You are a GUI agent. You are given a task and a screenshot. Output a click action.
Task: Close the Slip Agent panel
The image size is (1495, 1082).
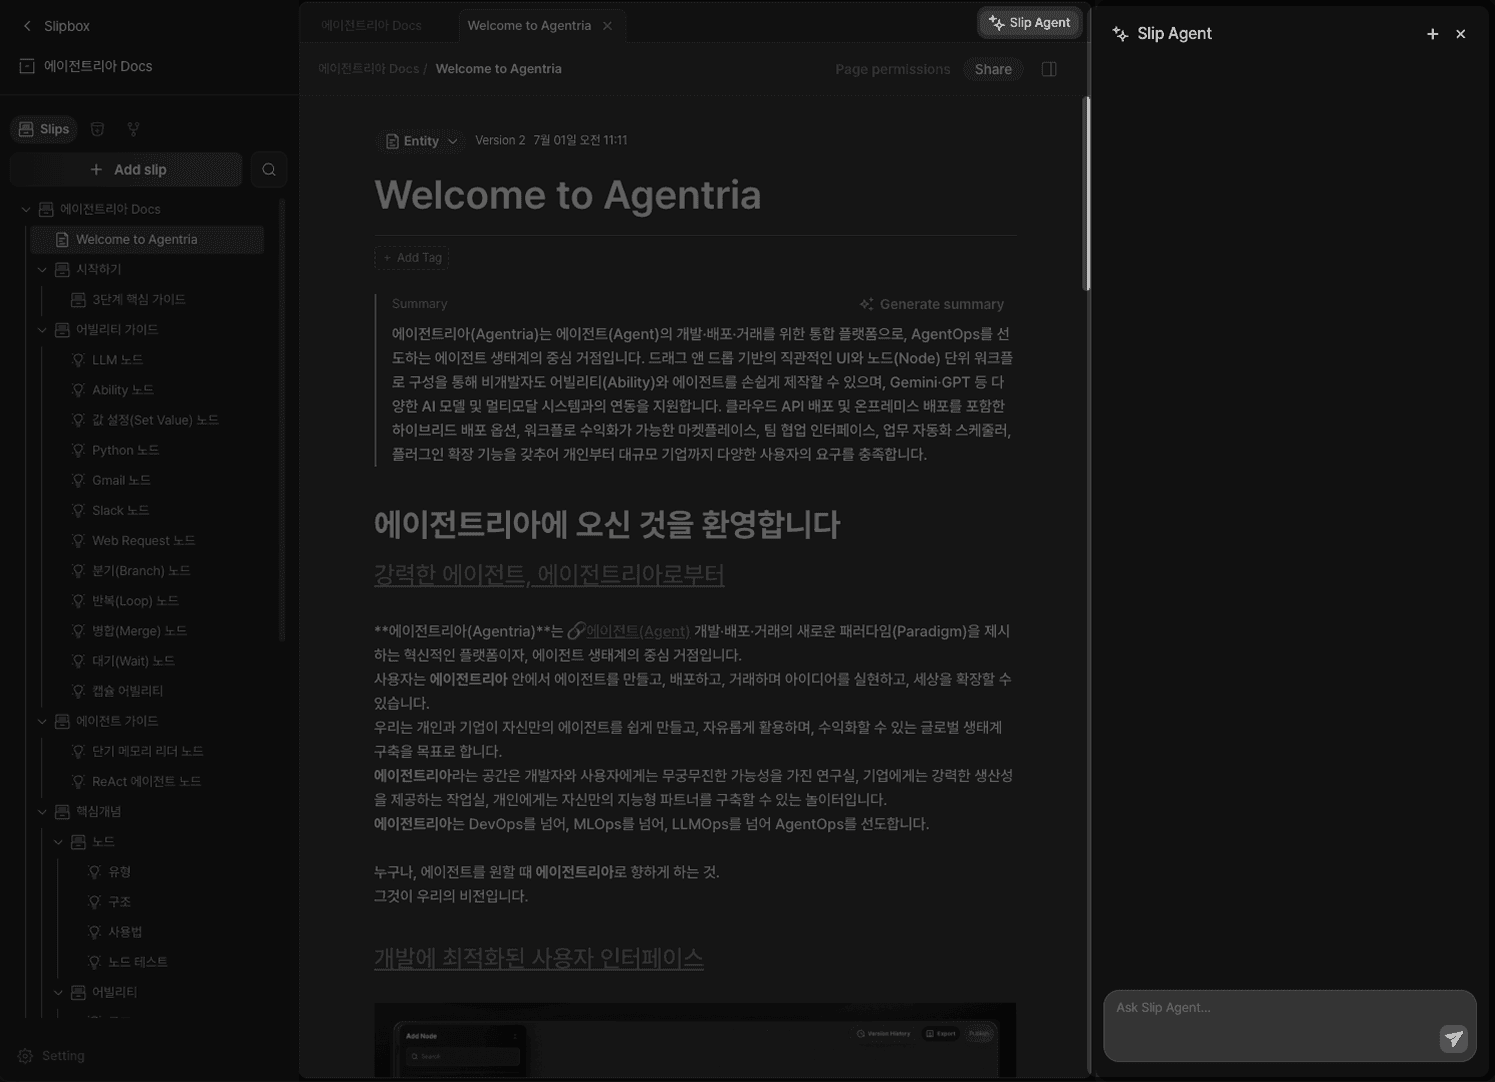(1461, 34)
